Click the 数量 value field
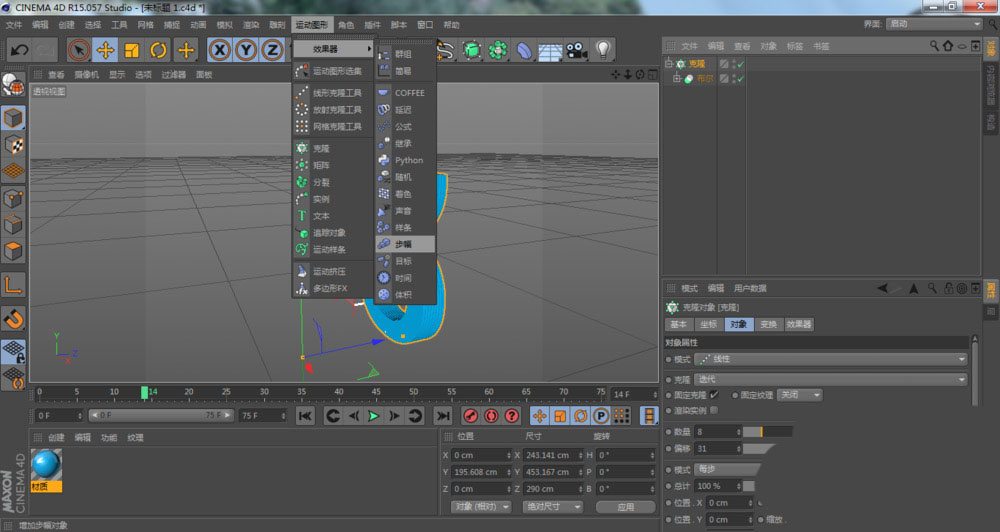Viewport: 1000px width, 532px height. pyautogui.click(x=717, y=432)
